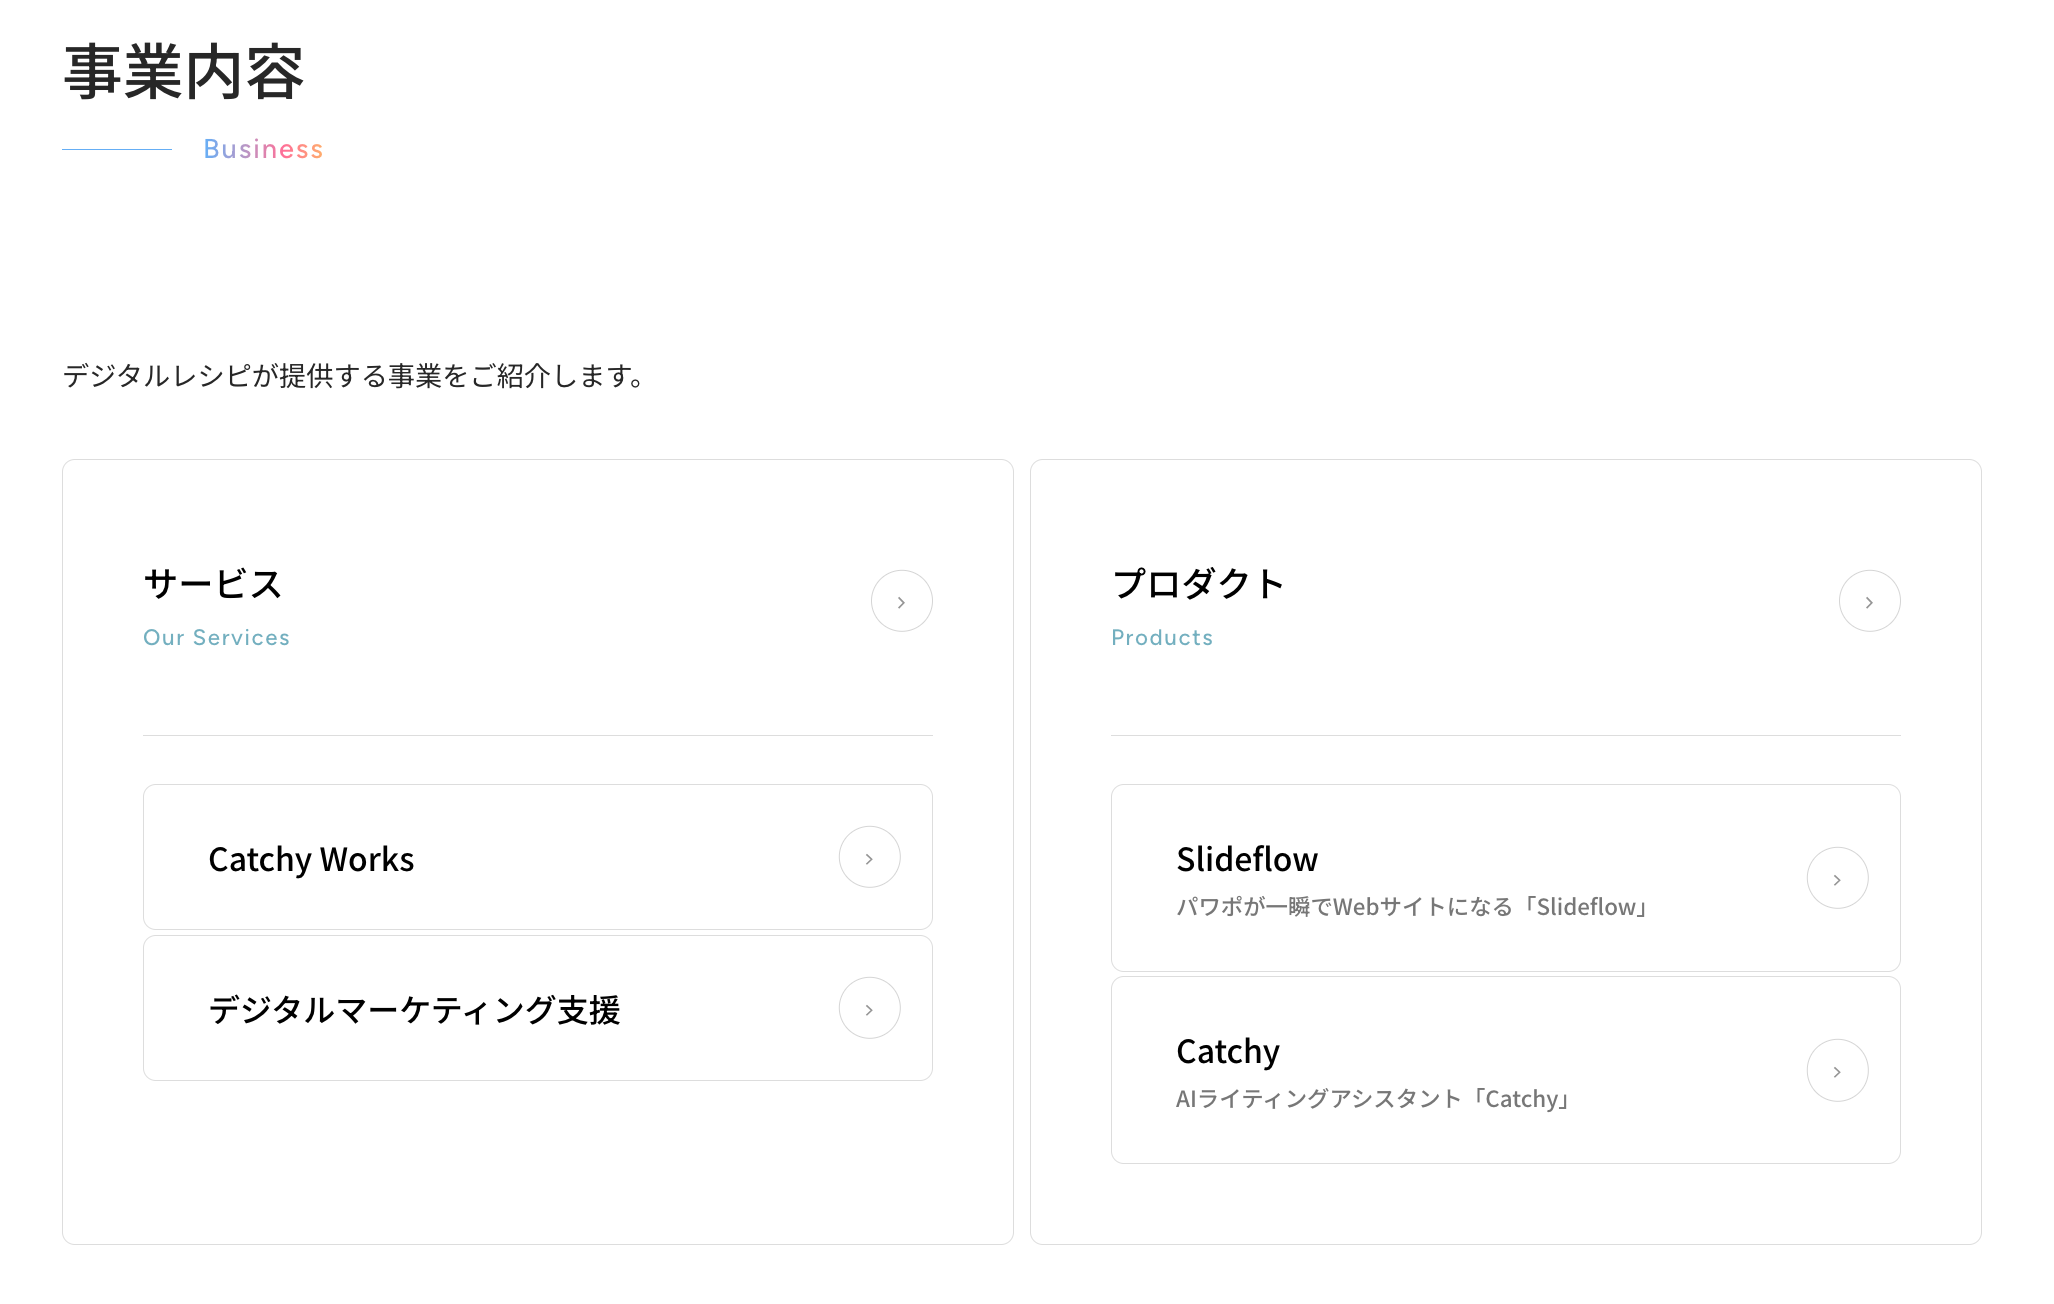Click the "Products" subtitle text
The width and height of the screenshot is (2054, 1304).
pos(1162,638)
